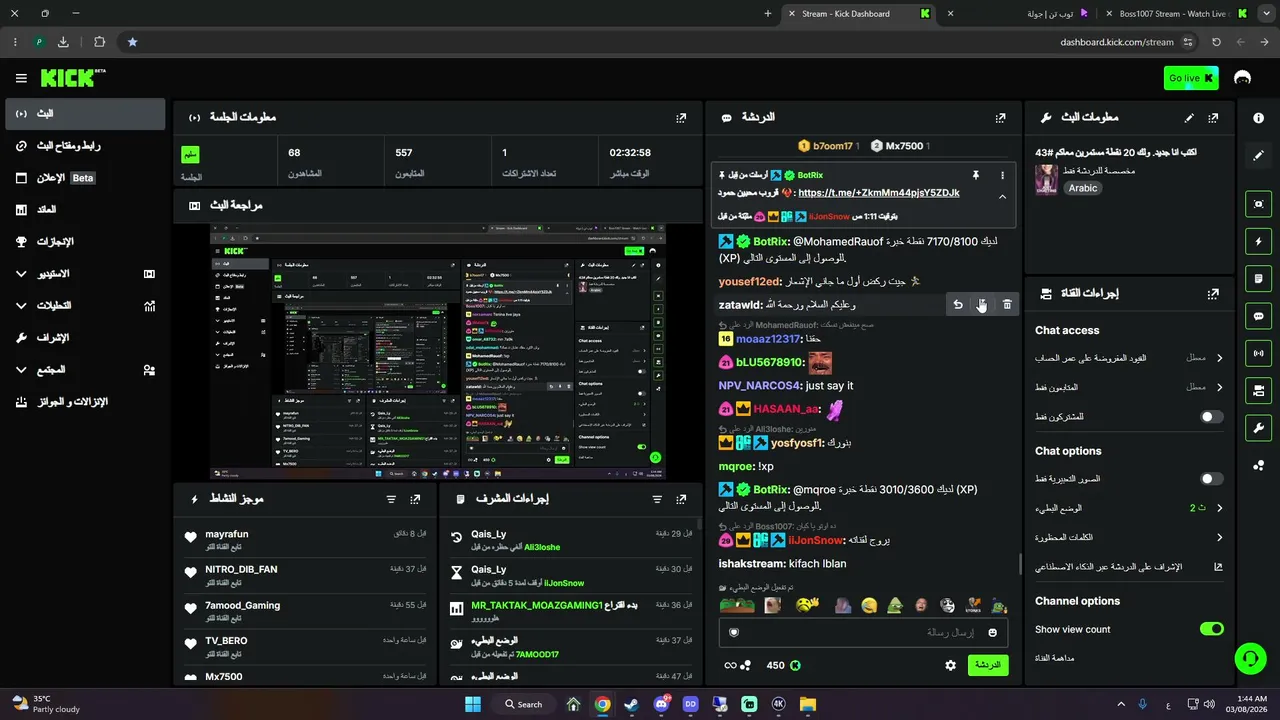1280x720 pixels.
Task: Open the Revenue sidebar item
Action: coord(85,210)
